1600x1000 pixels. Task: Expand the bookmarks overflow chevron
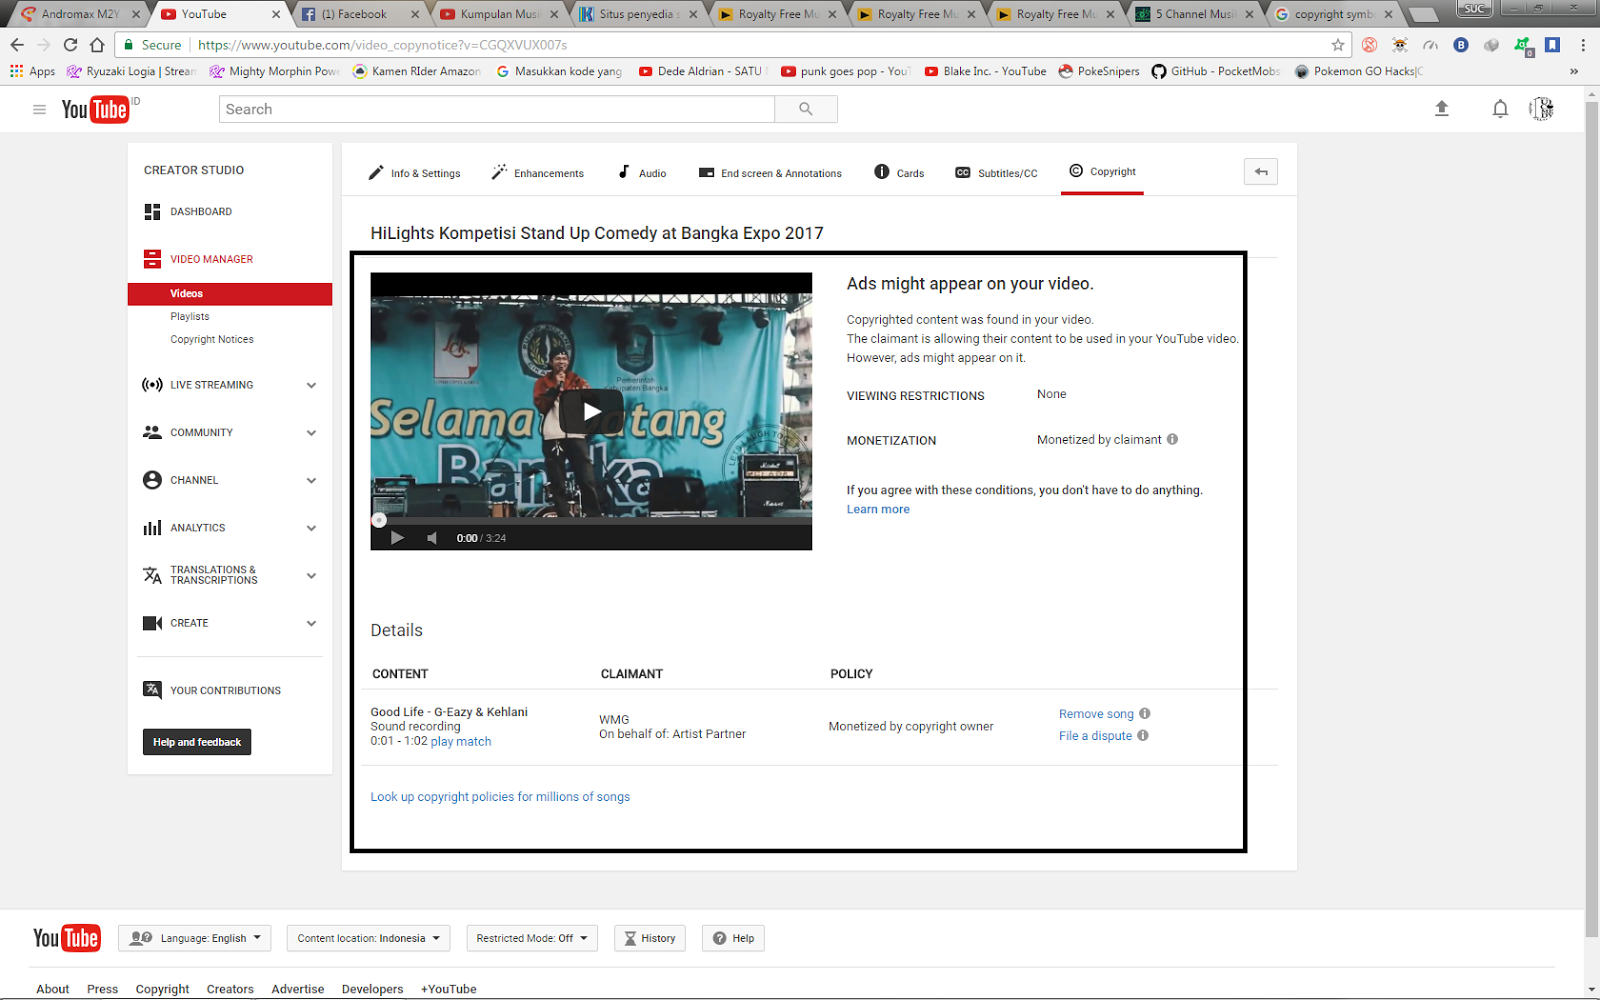(x=1574, y=71)
